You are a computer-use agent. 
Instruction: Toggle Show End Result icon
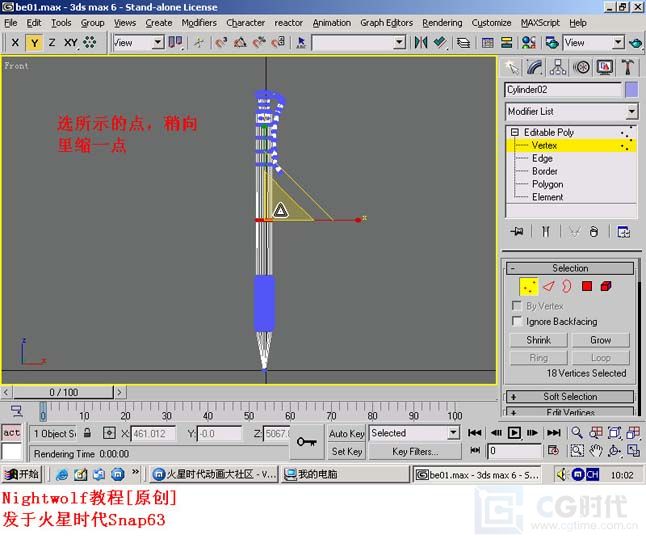[545, 232]
